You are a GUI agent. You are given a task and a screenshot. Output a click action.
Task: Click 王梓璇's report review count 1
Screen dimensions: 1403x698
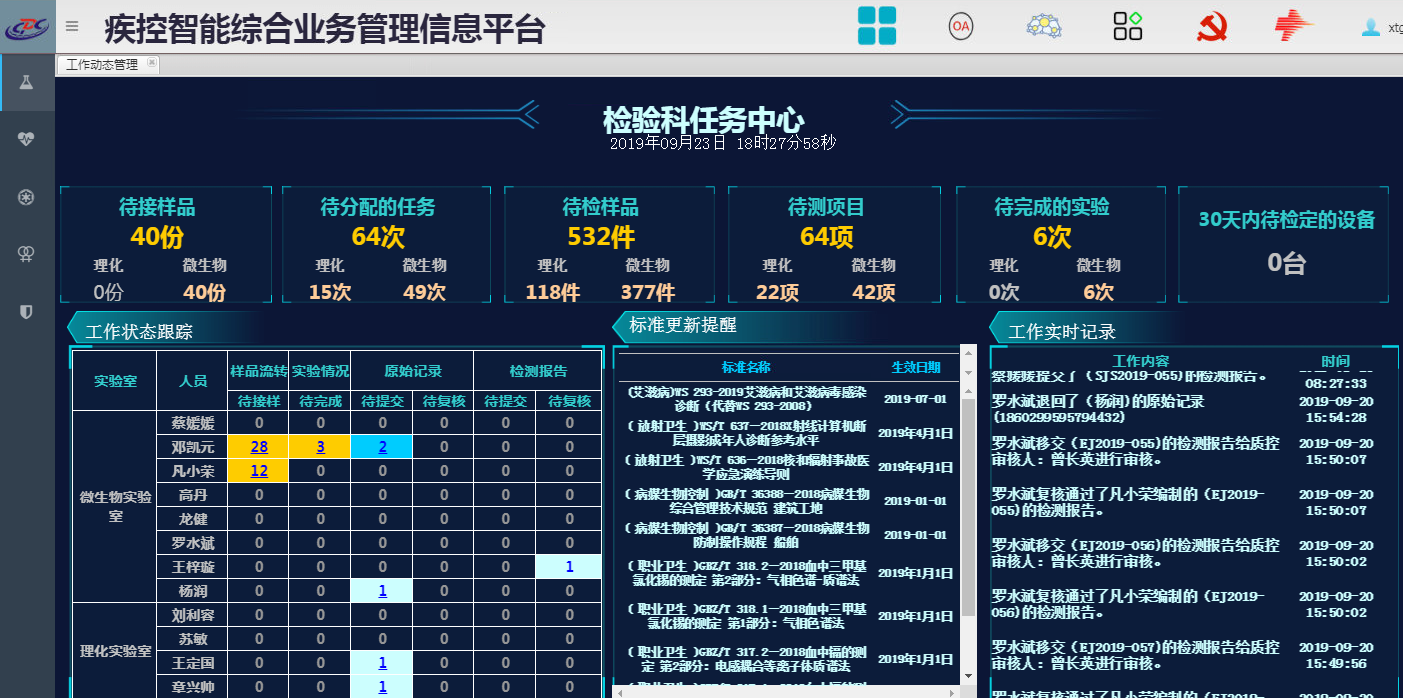point(569,567)
